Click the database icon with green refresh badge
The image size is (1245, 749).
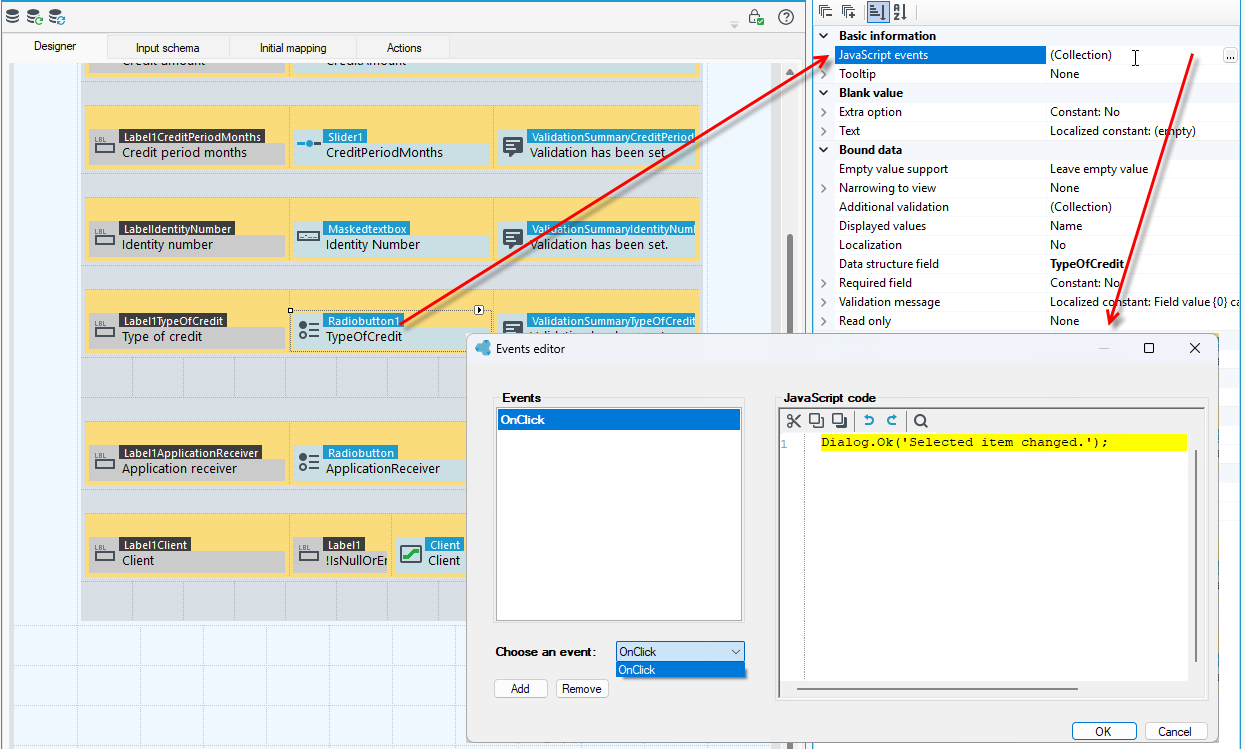coord(35,17)
